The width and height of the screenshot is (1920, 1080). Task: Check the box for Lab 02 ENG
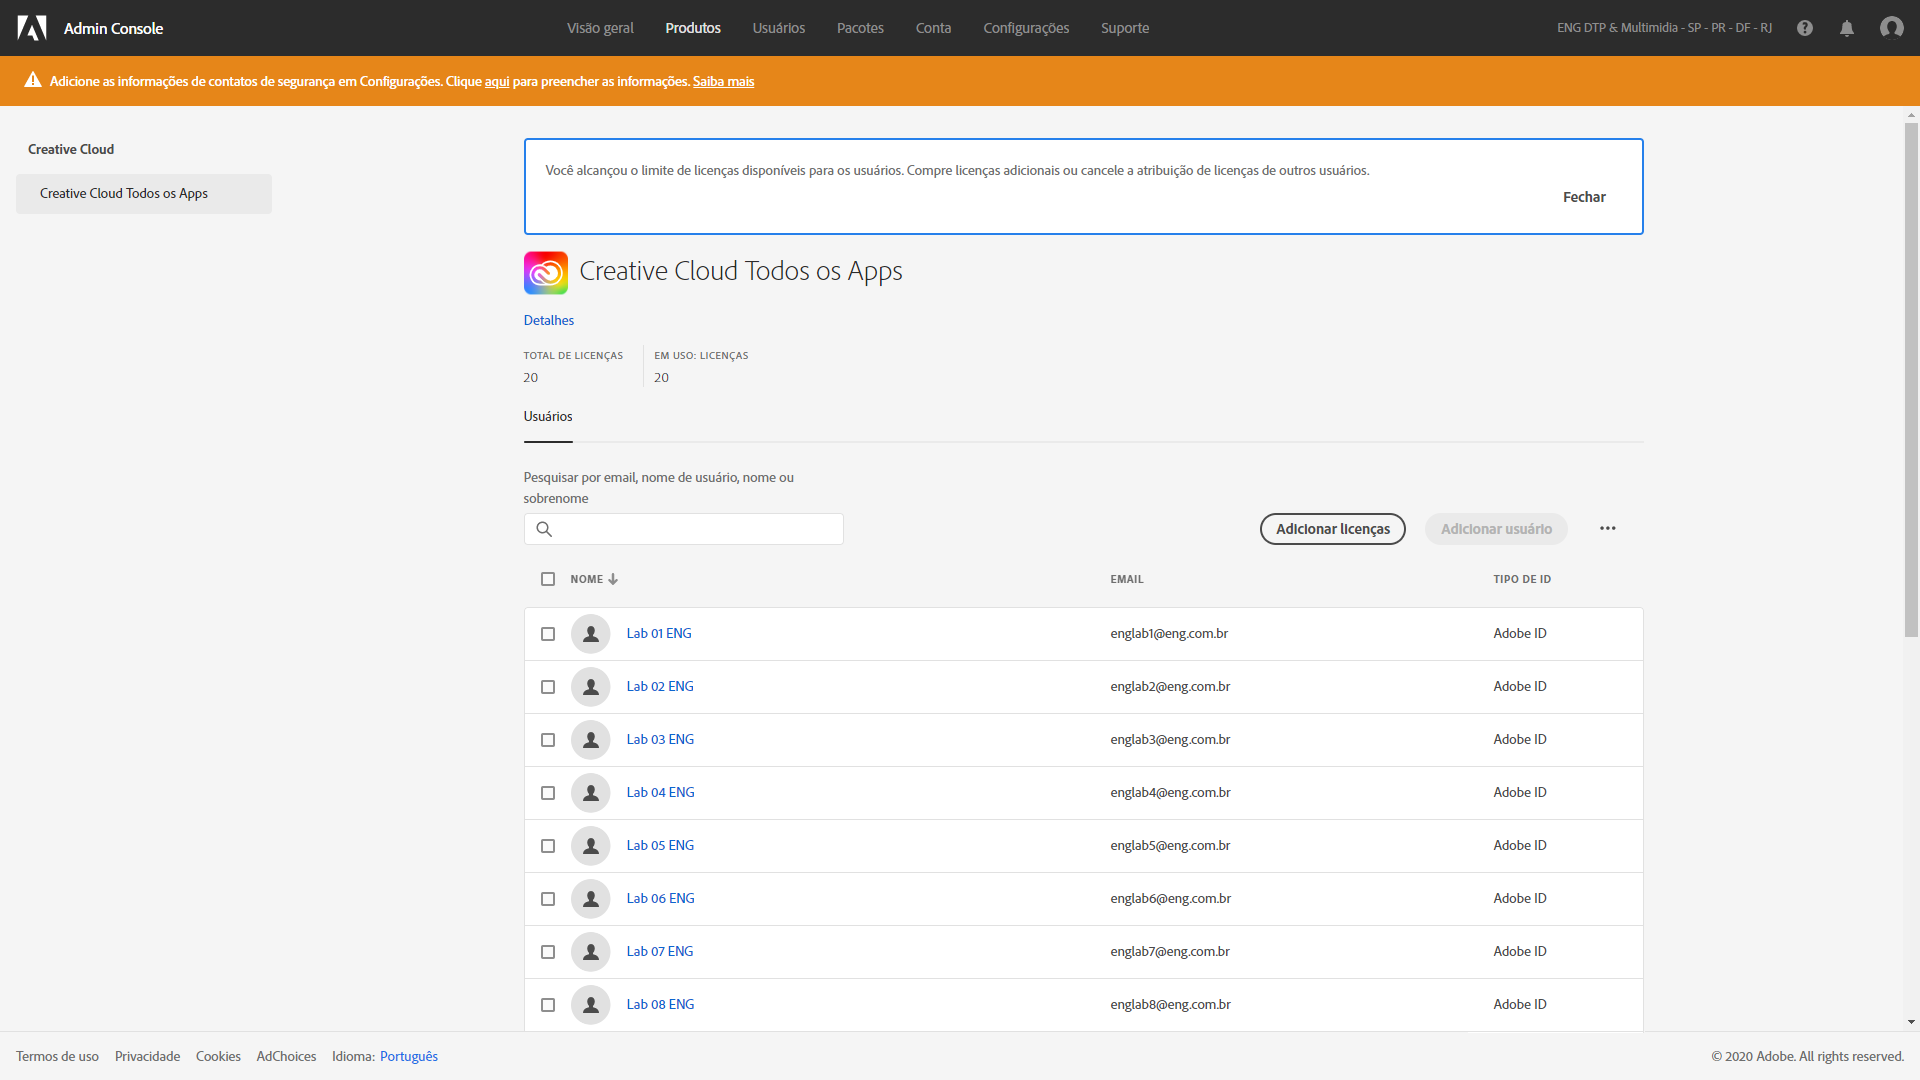click(548, 687)
